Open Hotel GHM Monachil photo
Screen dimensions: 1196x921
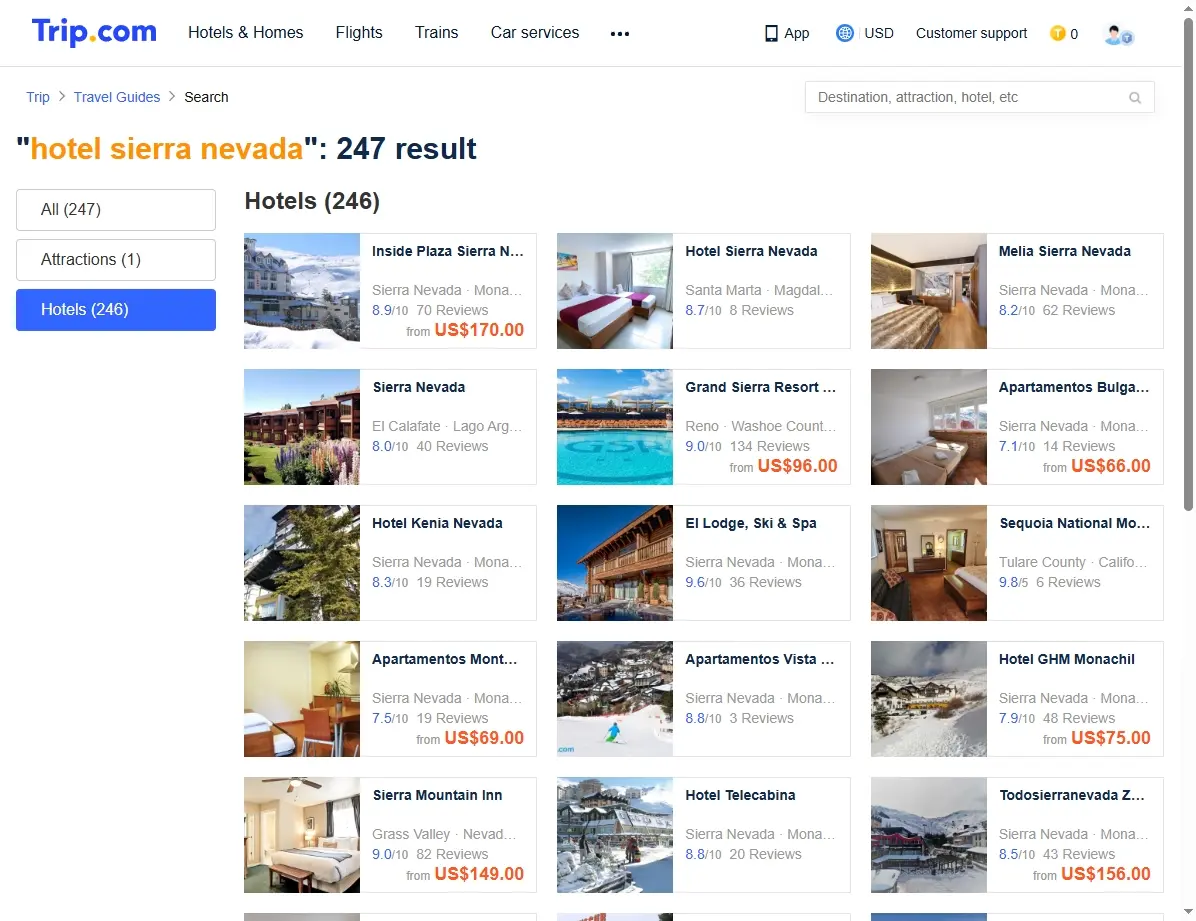pyautogui.click(x=929, y=698)
